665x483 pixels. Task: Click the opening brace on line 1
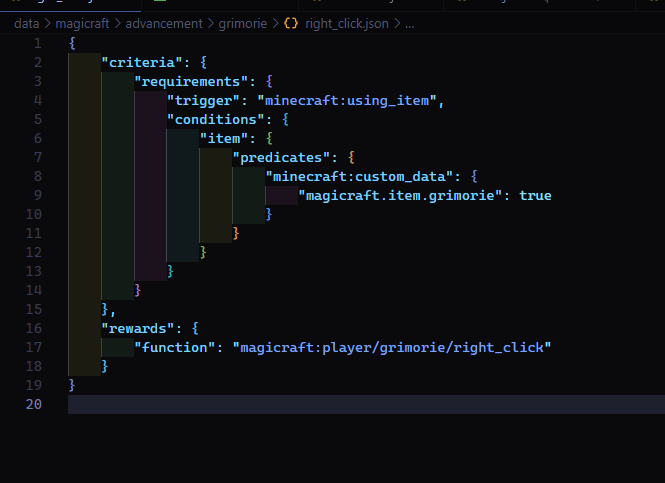pyautogui.click(x=73, y=43)
